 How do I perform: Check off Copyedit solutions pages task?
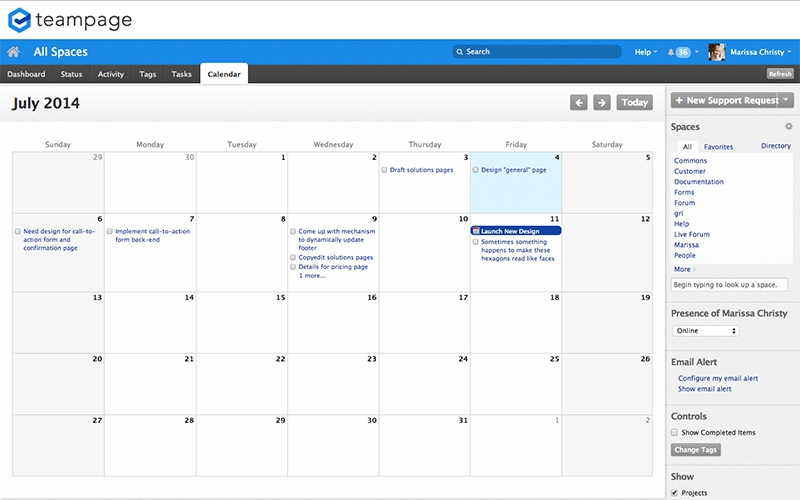[292, 257]
